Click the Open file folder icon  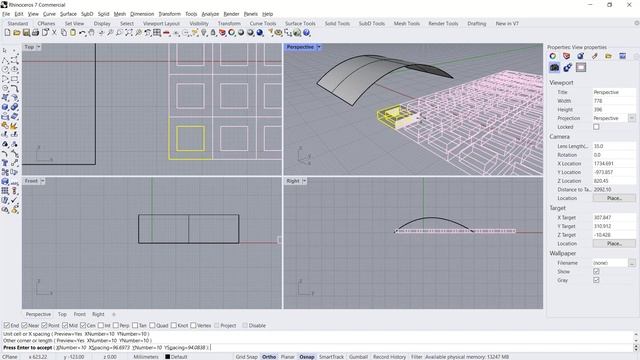pos(17,33)
